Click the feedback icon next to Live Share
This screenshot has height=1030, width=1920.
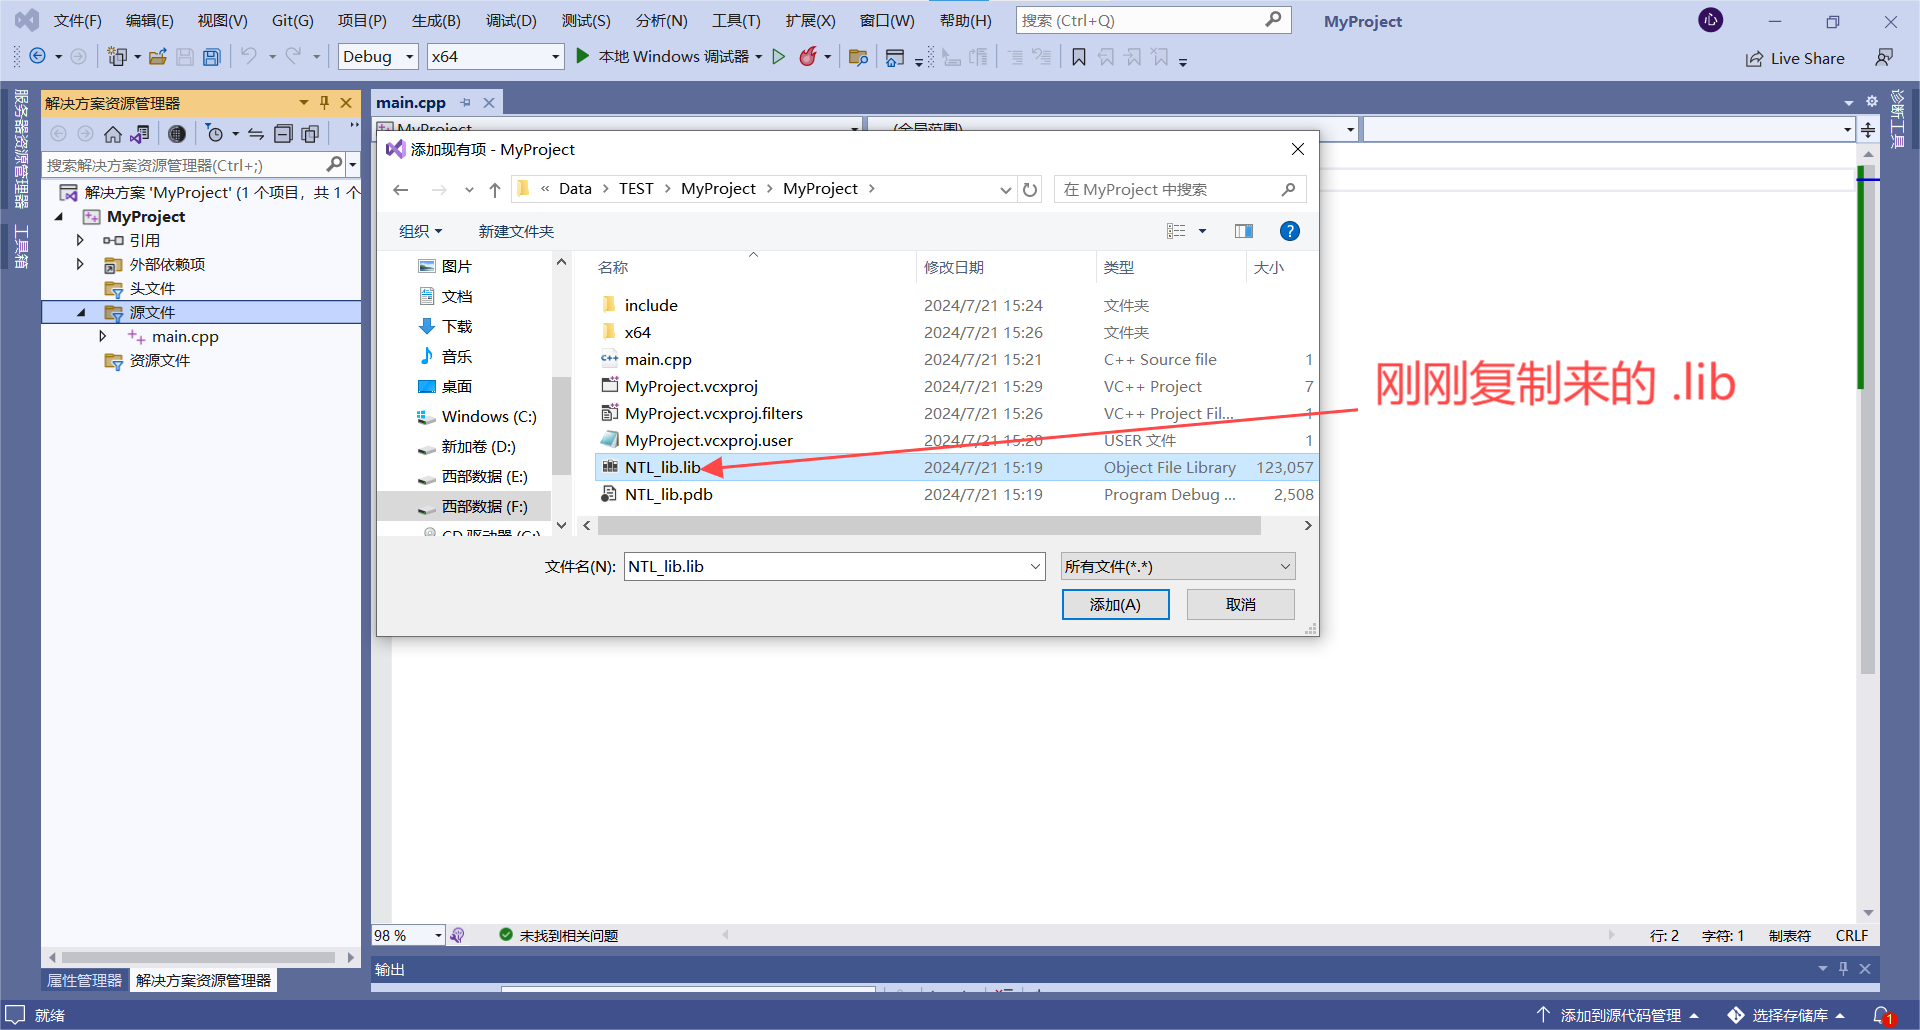click(1884, 58)
